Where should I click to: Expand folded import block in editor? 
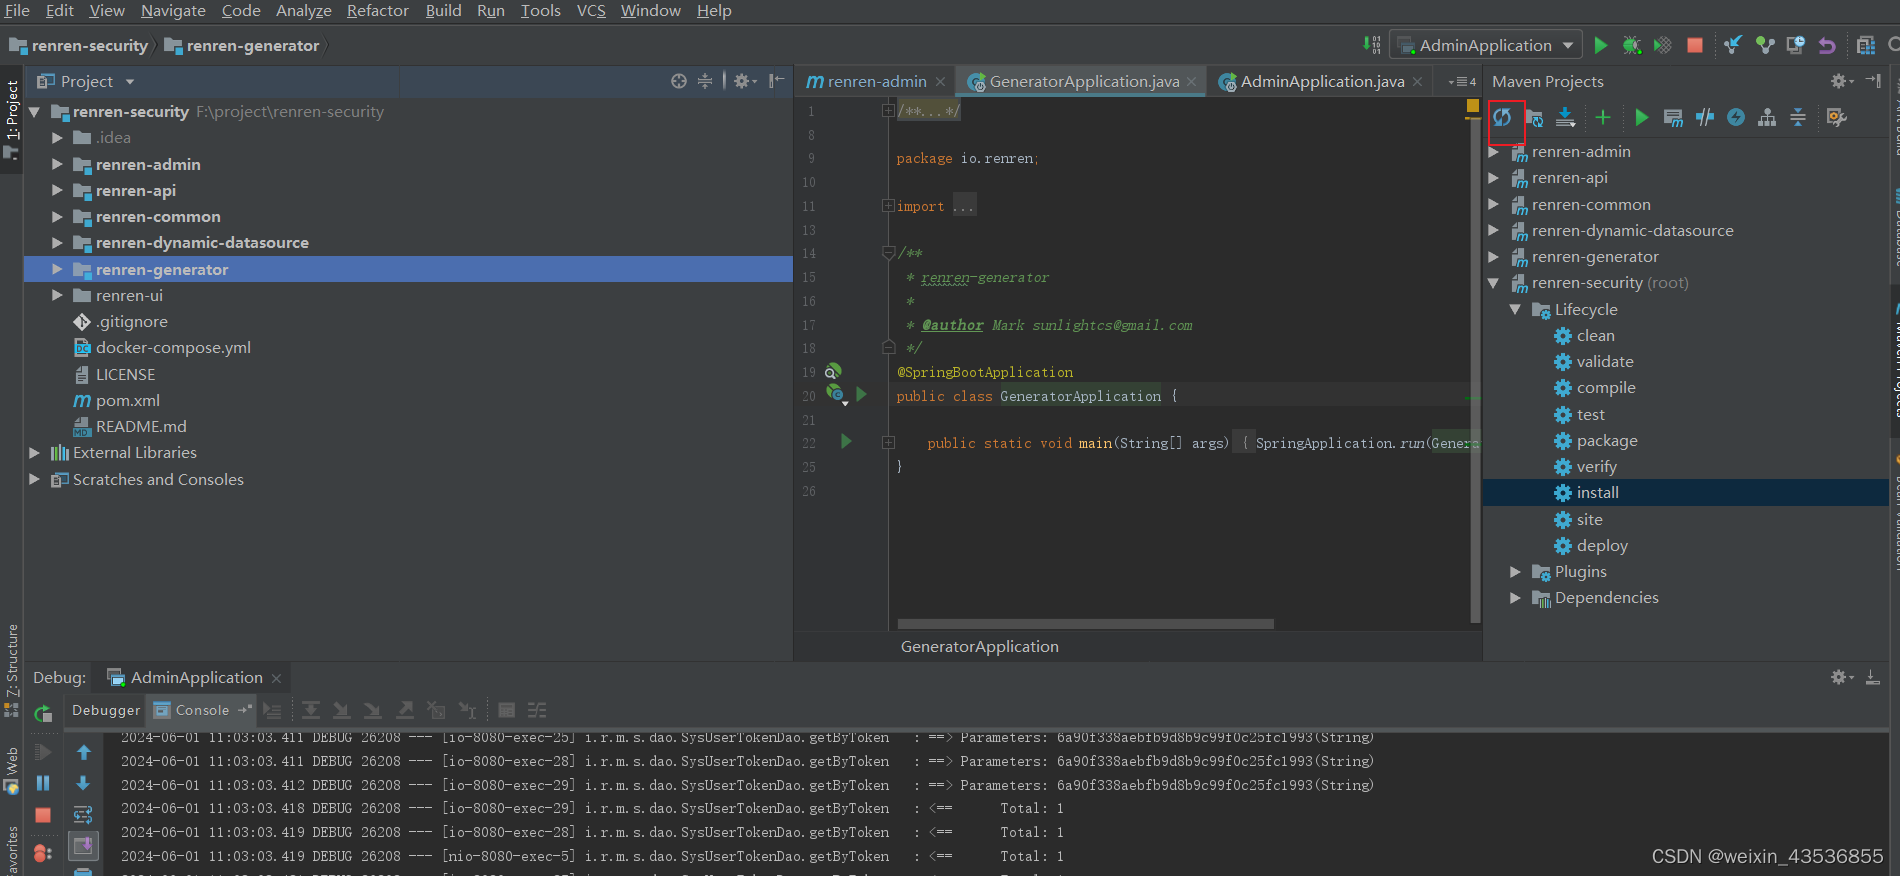pos(888,206)
